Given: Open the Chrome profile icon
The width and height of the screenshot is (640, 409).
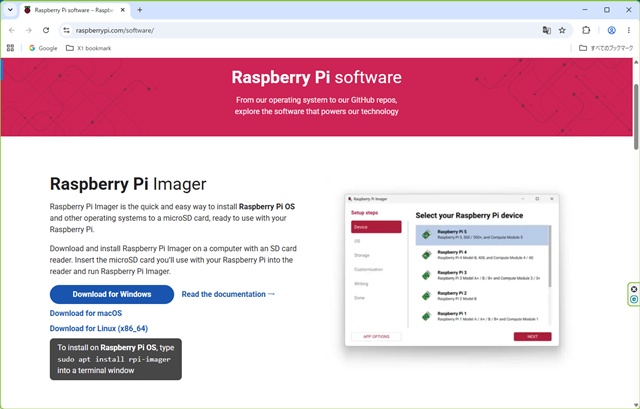Looking at the screenshot, I should click(x=611, y=30).
